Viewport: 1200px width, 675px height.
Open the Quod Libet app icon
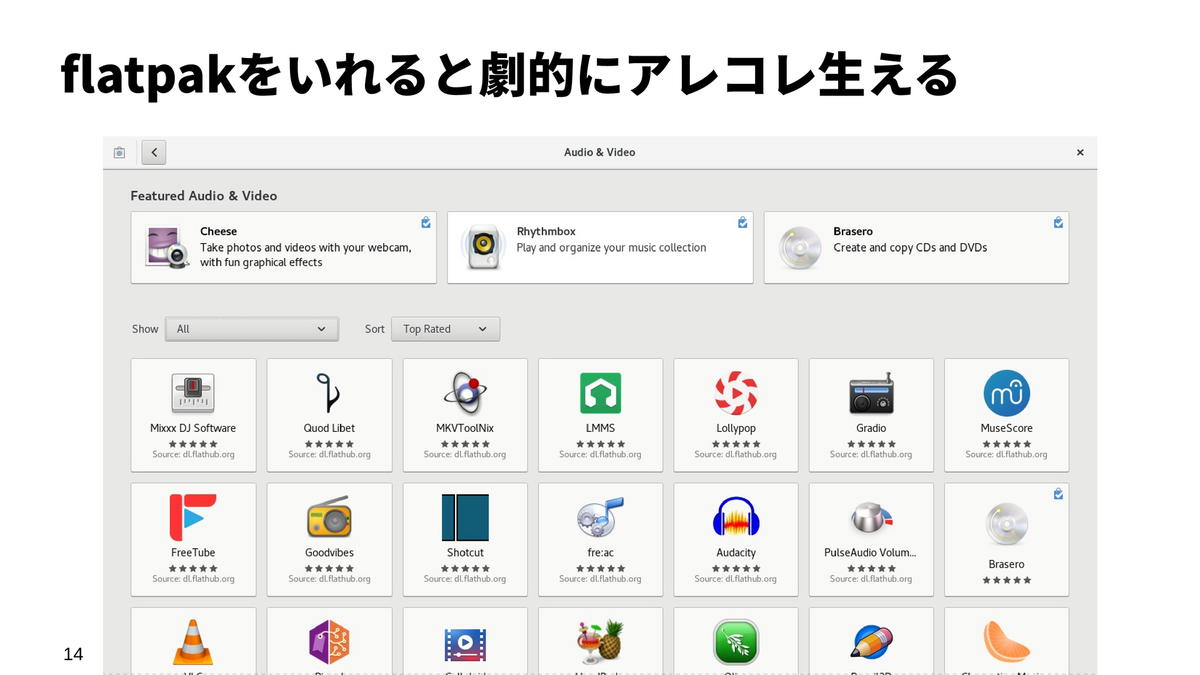tap(329, 393)
